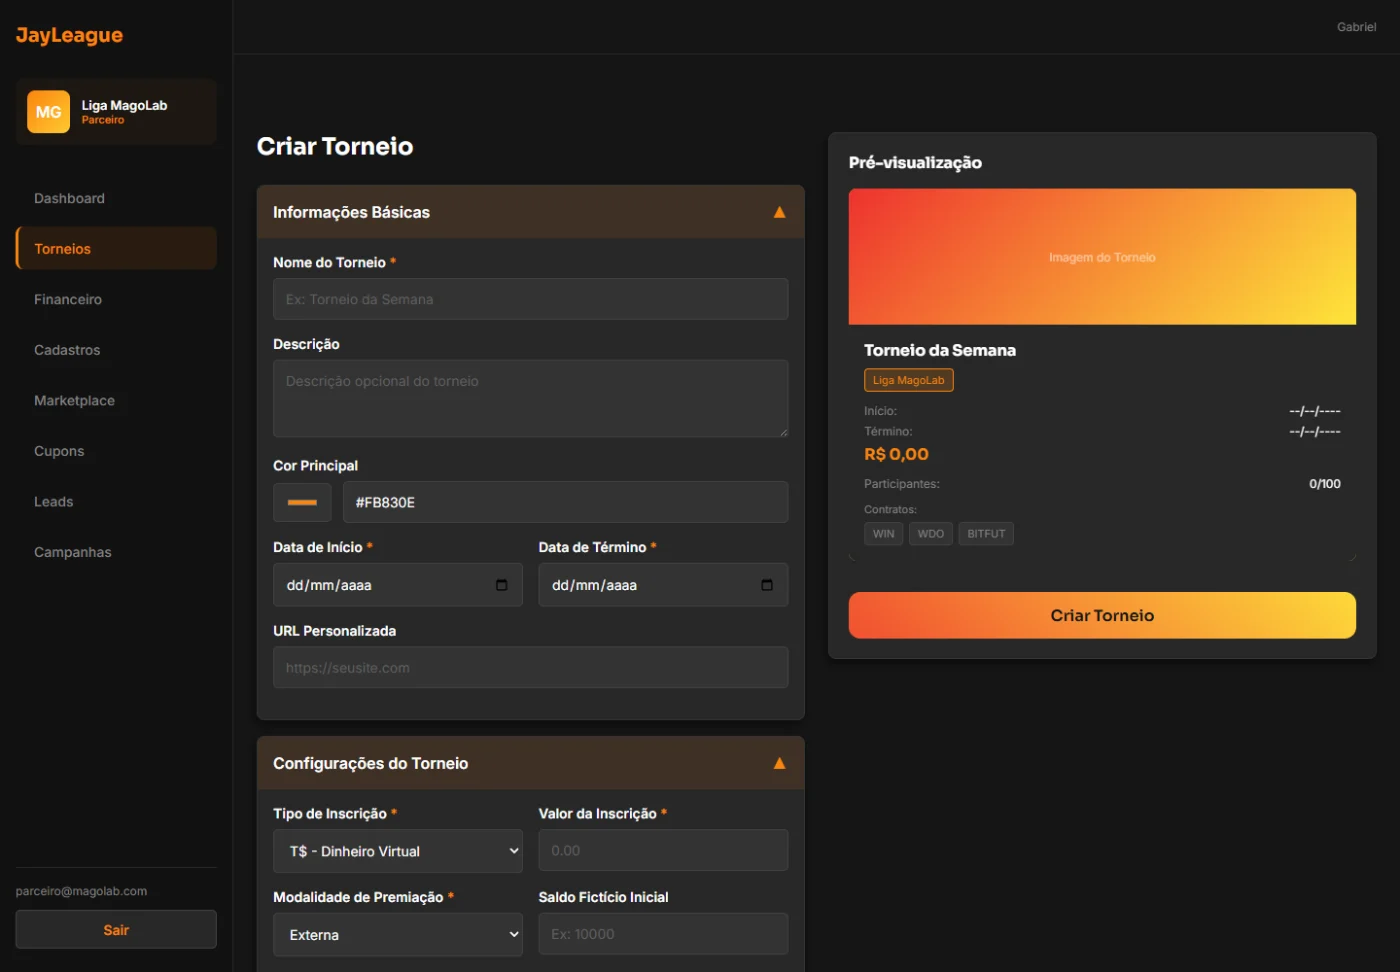
Task: Open the Tipo de Inscrição dropdown
Action: (x=398, y=851)
